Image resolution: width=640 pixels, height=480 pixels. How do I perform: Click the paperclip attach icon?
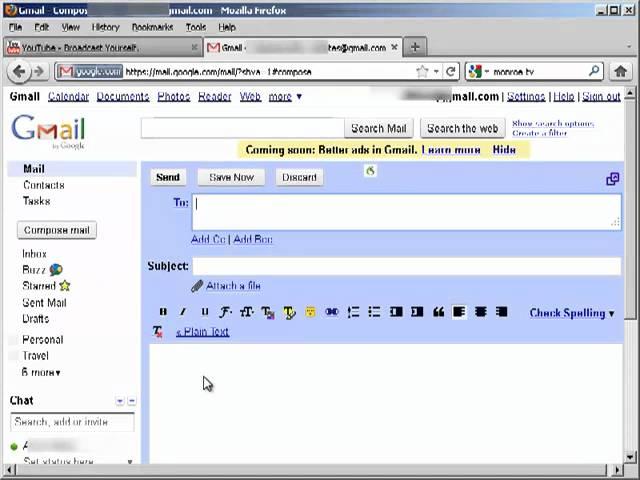197,286
